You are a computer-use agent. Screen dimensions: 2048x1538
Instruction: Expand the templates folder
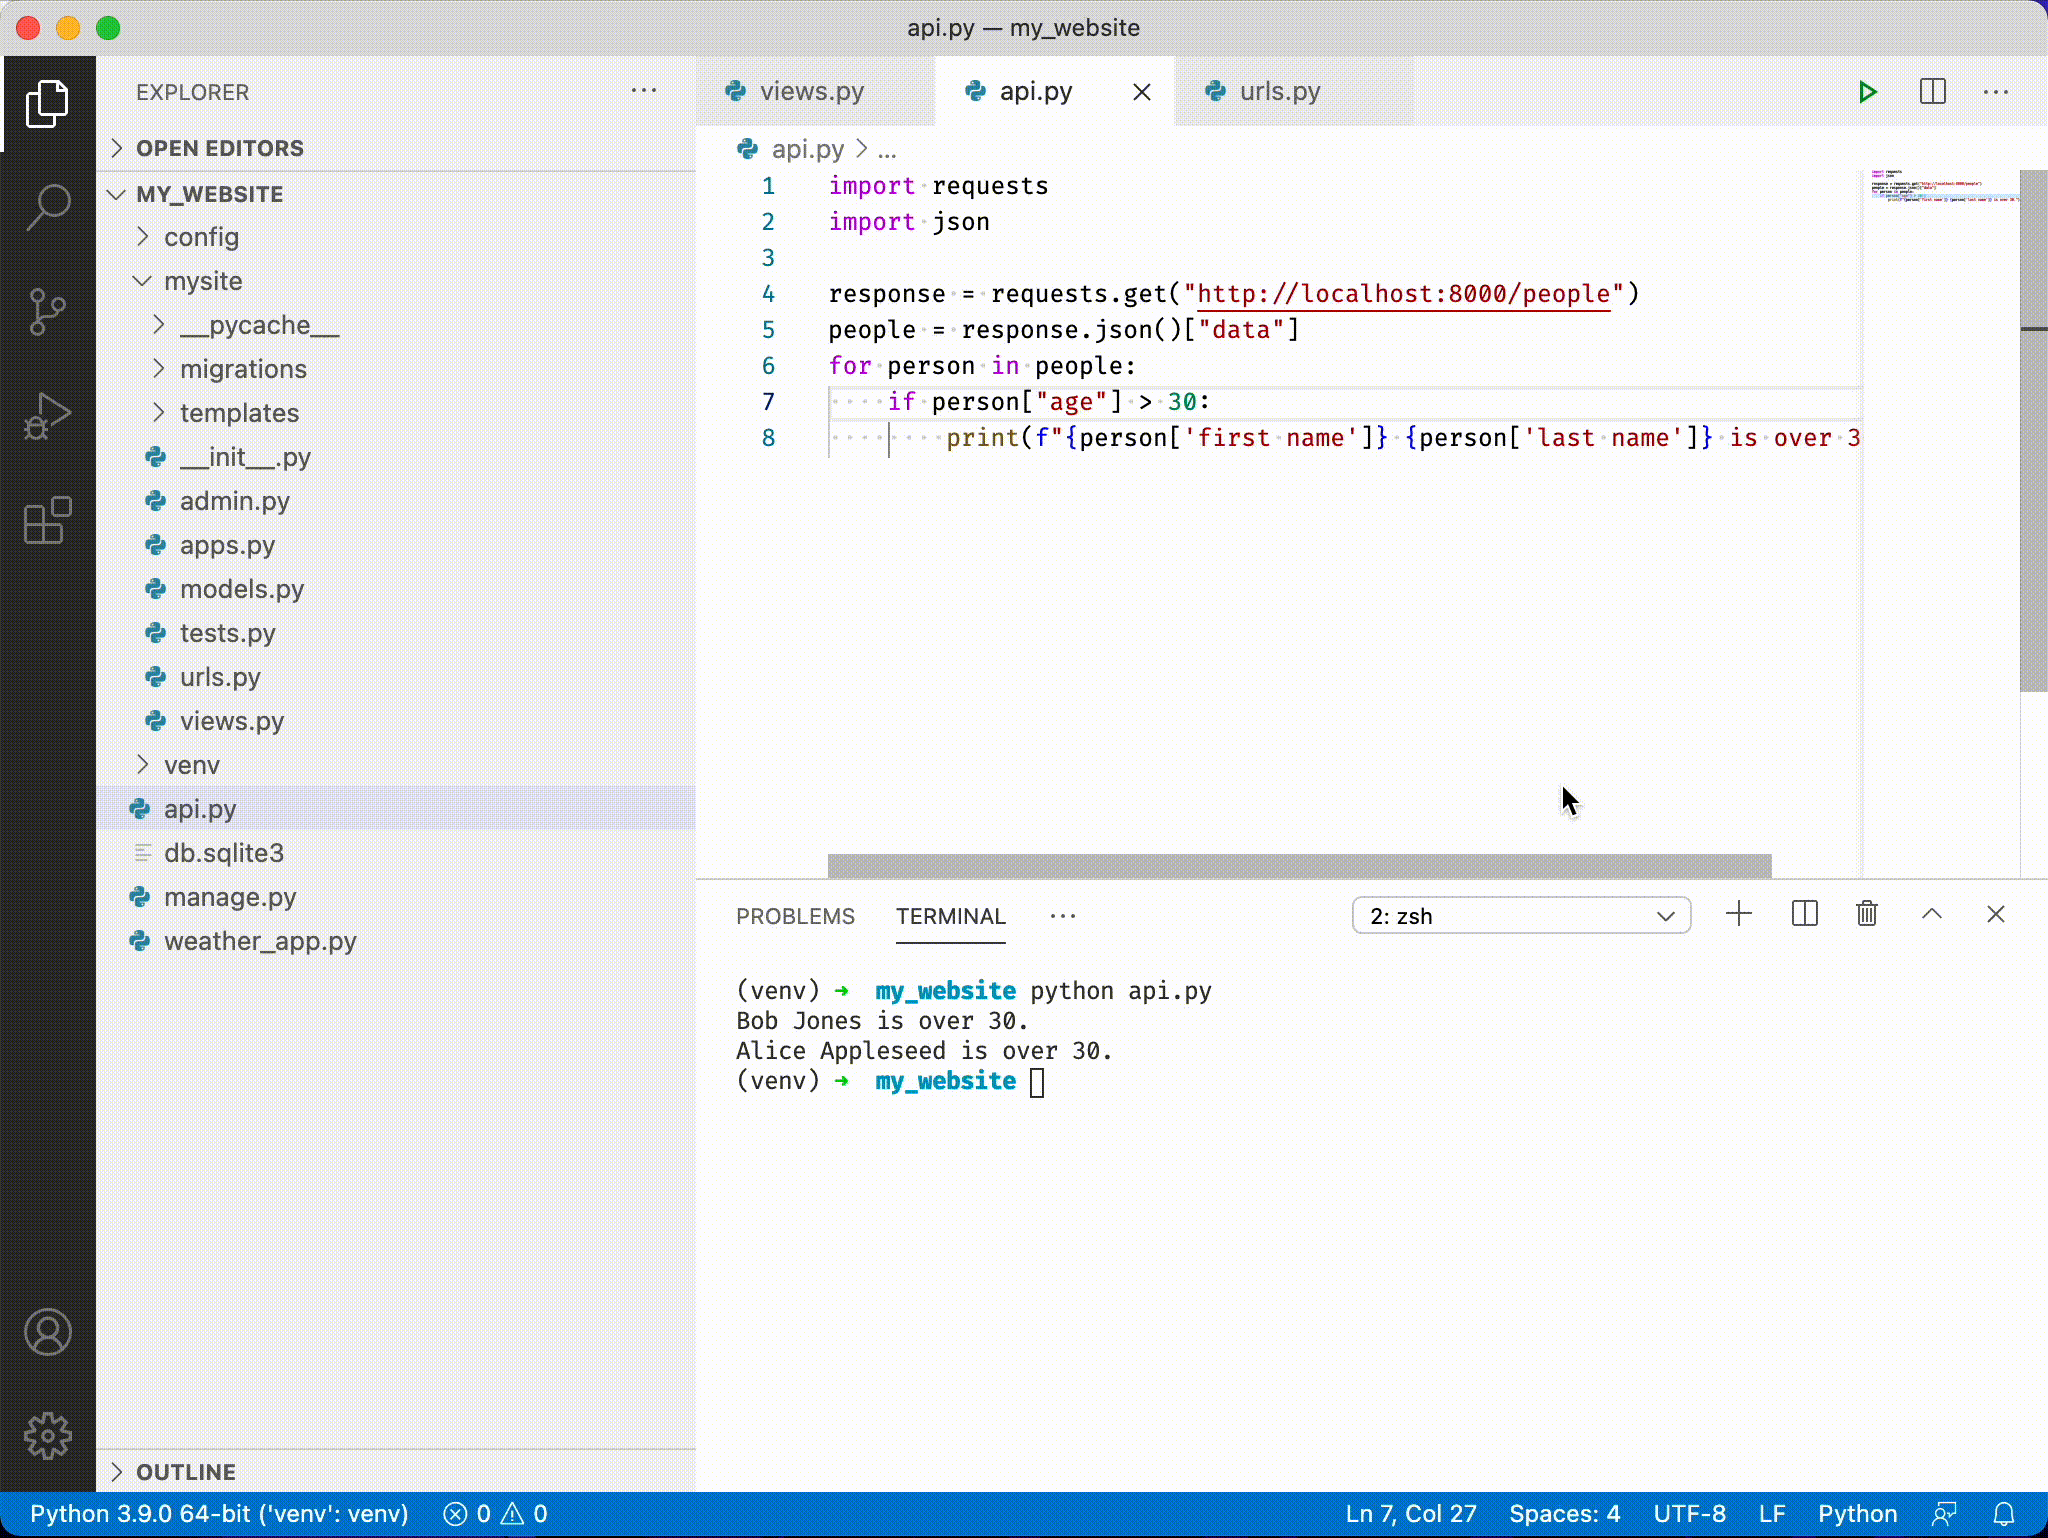pyautogui.click(x=238, y=413)
